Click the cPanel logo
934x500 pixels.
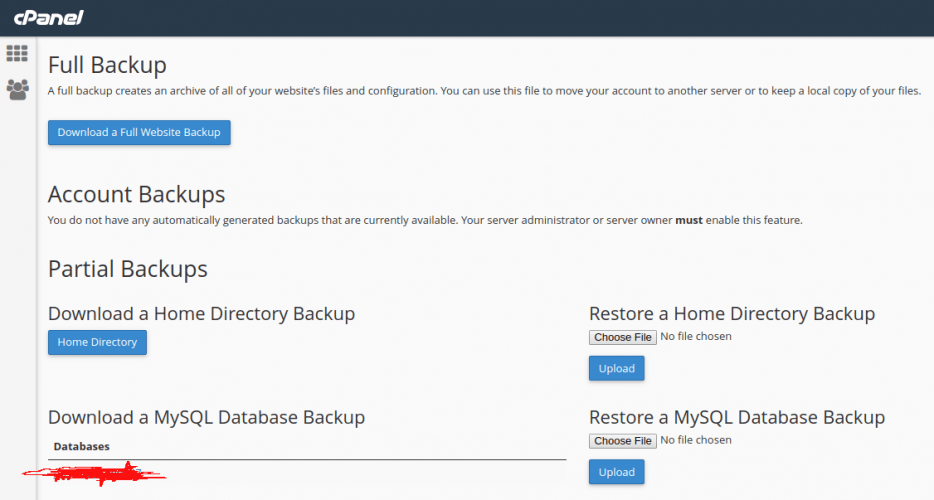[48, 18]
